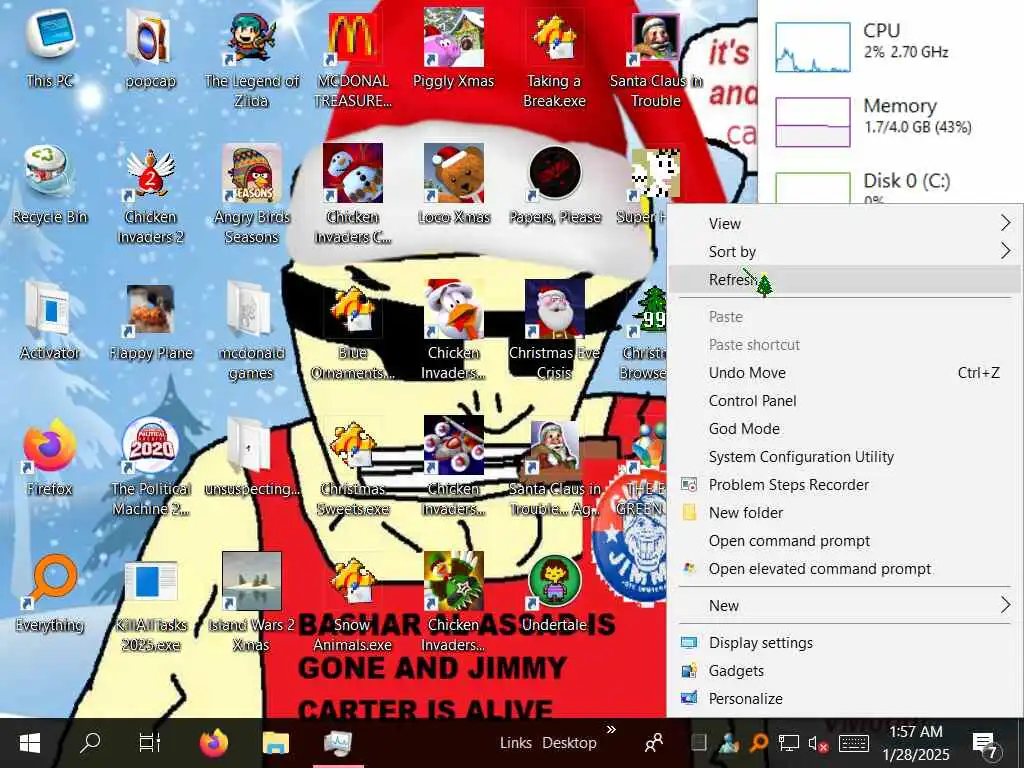Expand the New submenu
The width and height of the screenshot is (1024, 768).
point(844,605)
